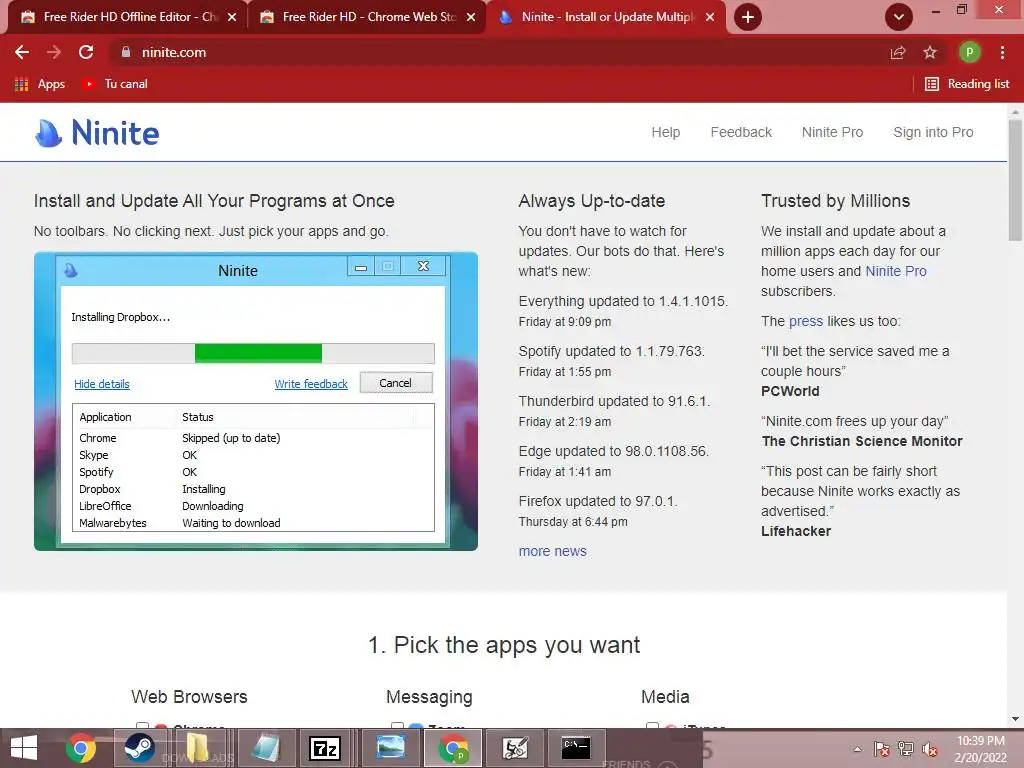Click the forward navigation arrow
1024x768 pixels.
coord(54,52)
